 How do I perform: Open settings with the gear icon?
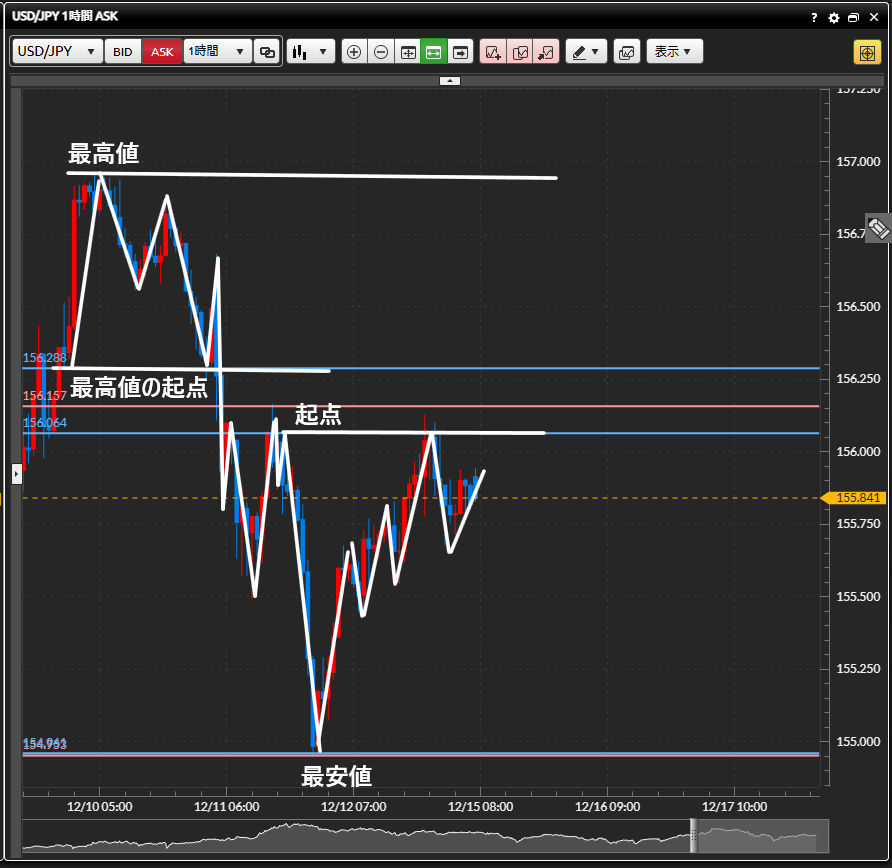click(833, 18)
